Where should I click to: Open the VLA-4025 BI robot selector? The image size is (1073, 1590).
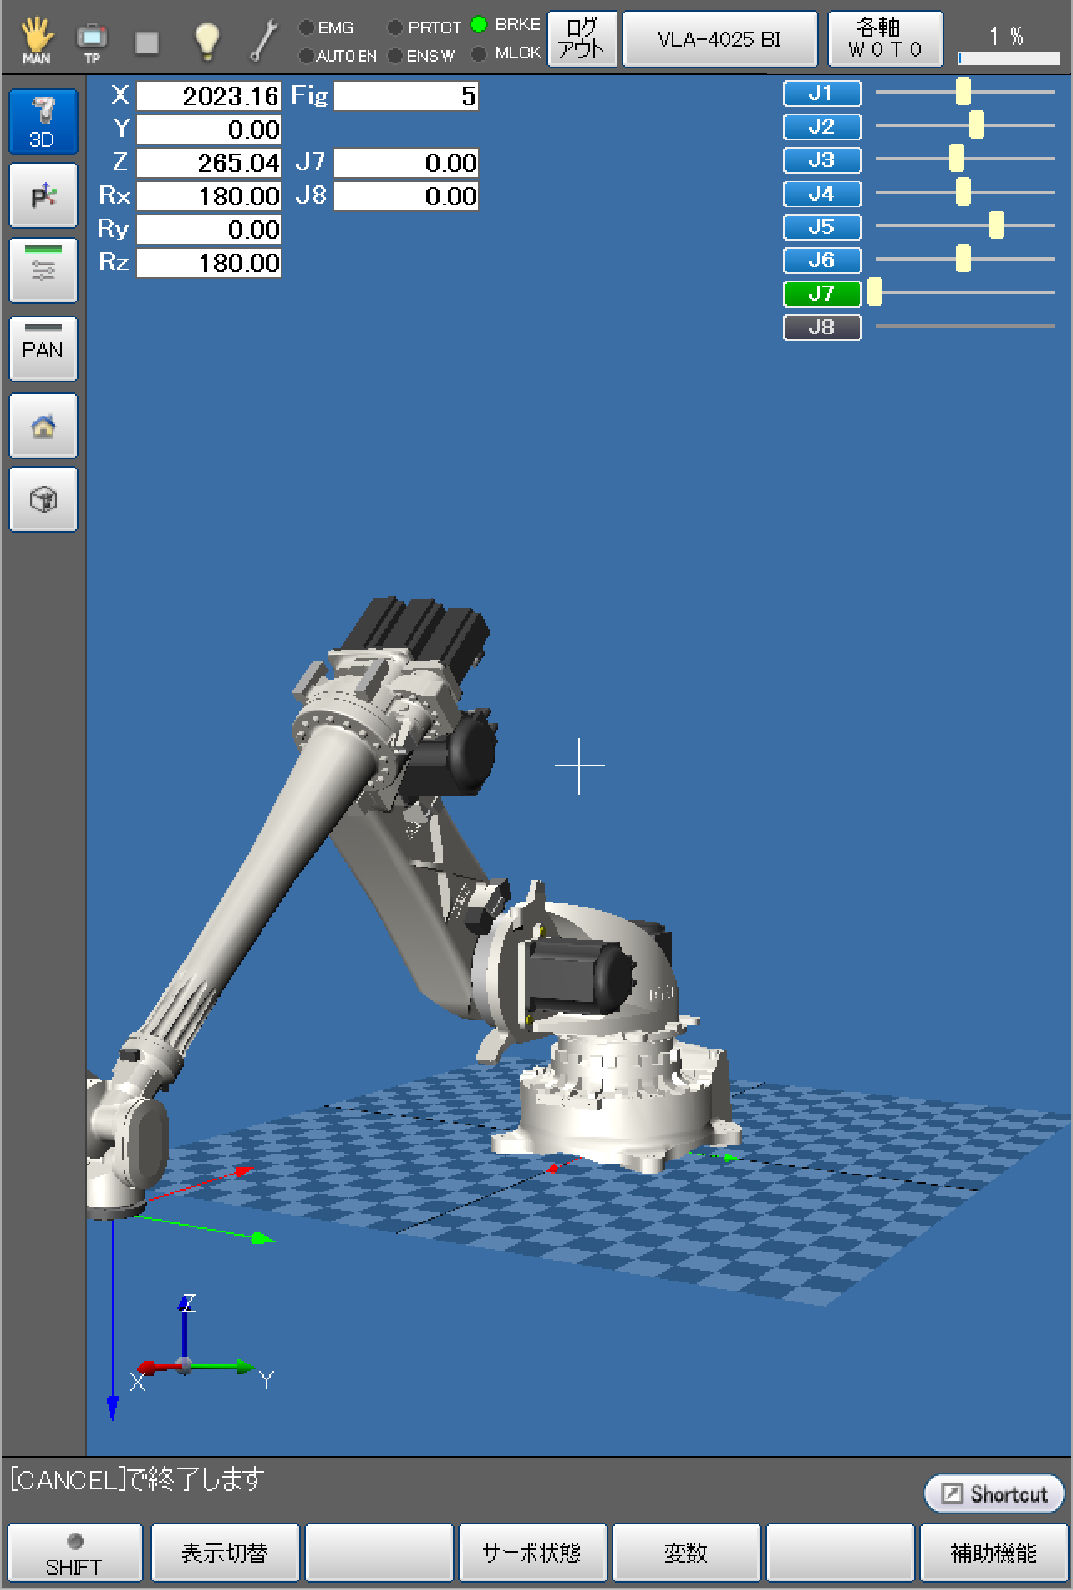719,40
